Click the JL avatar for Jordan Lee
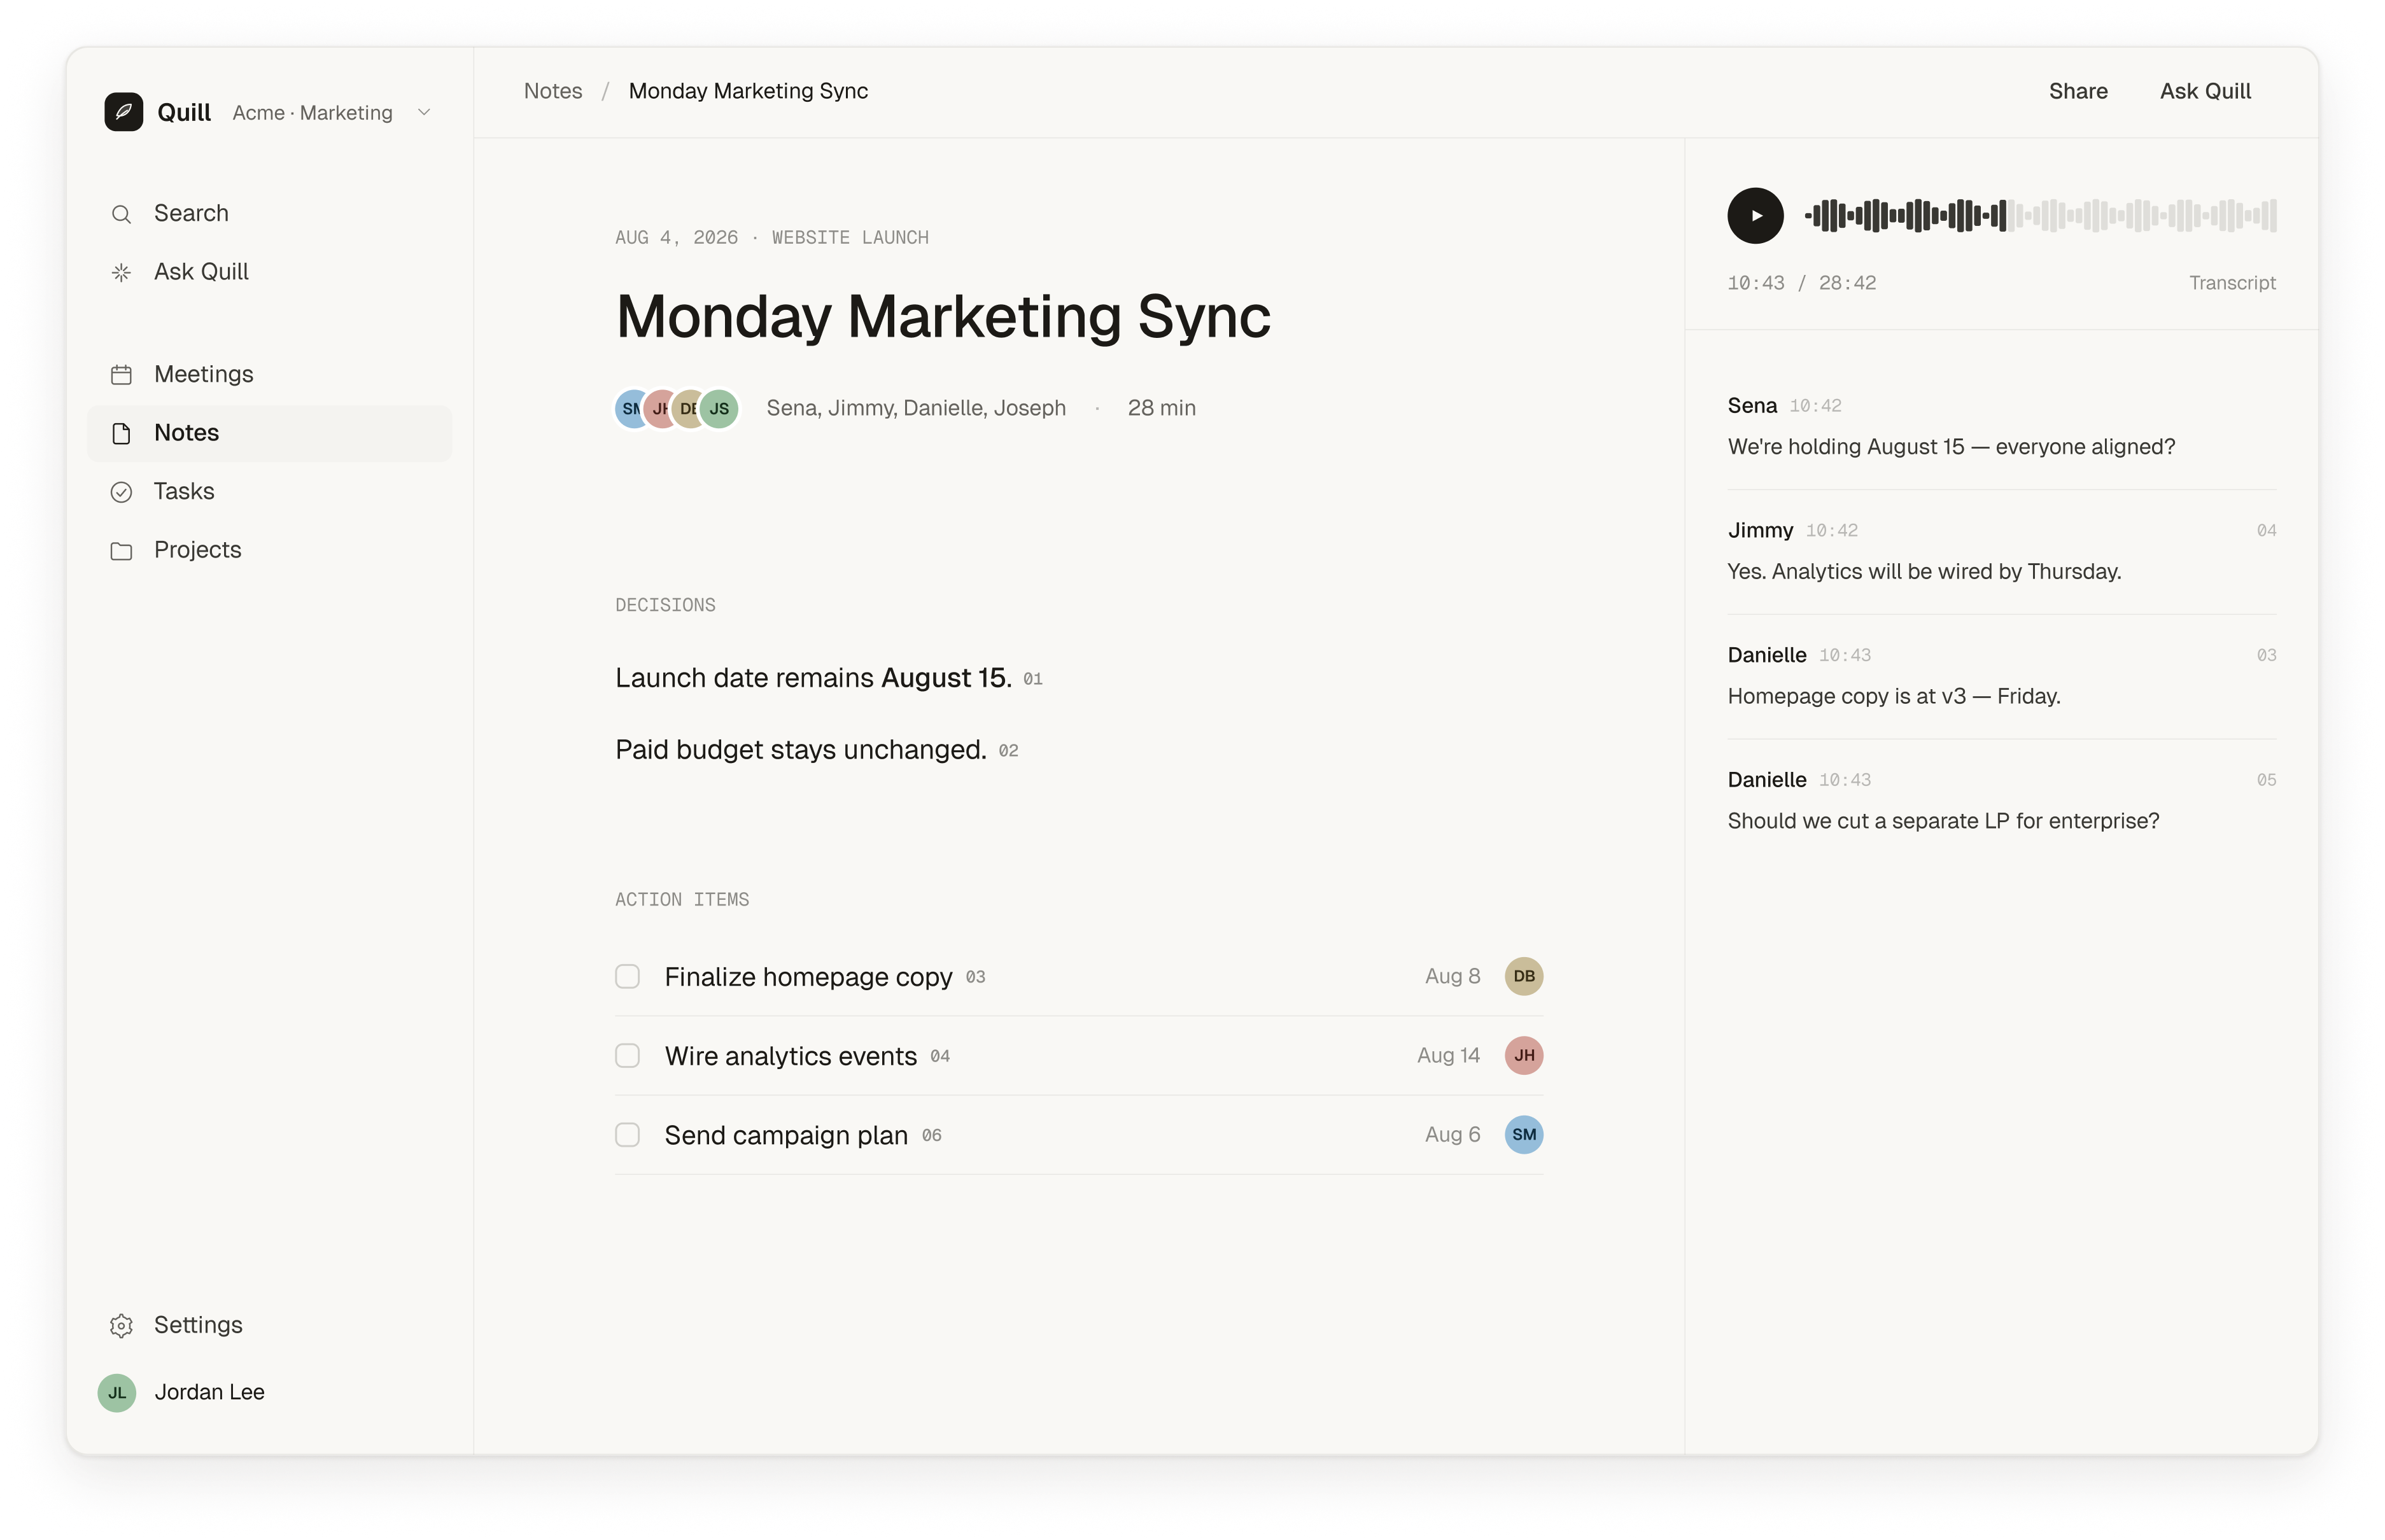The width and height of the screenshot is (2385, 1540). tap(117, 1392)
